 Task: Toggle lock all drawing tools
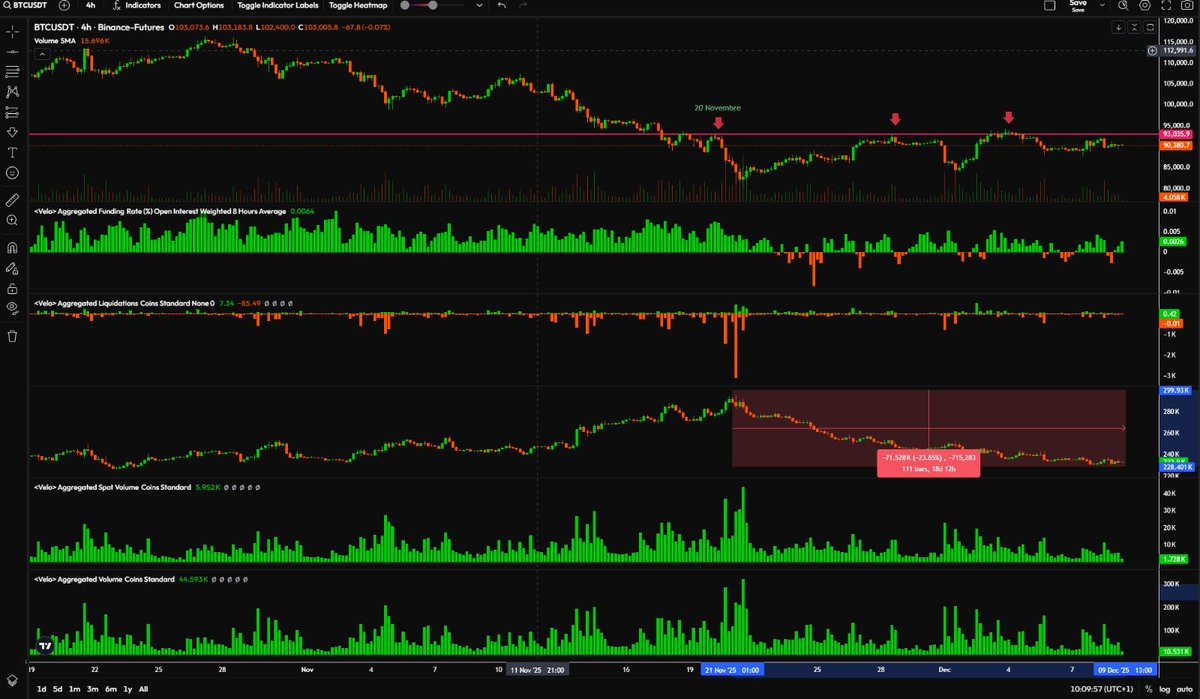(12, 288)
